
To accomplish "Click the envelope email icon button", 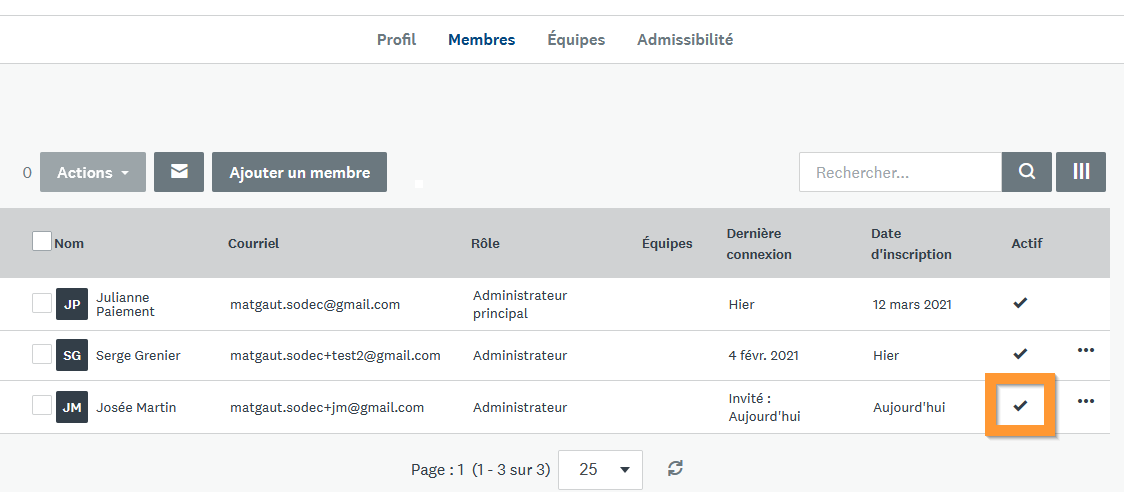I will point(179,172).
